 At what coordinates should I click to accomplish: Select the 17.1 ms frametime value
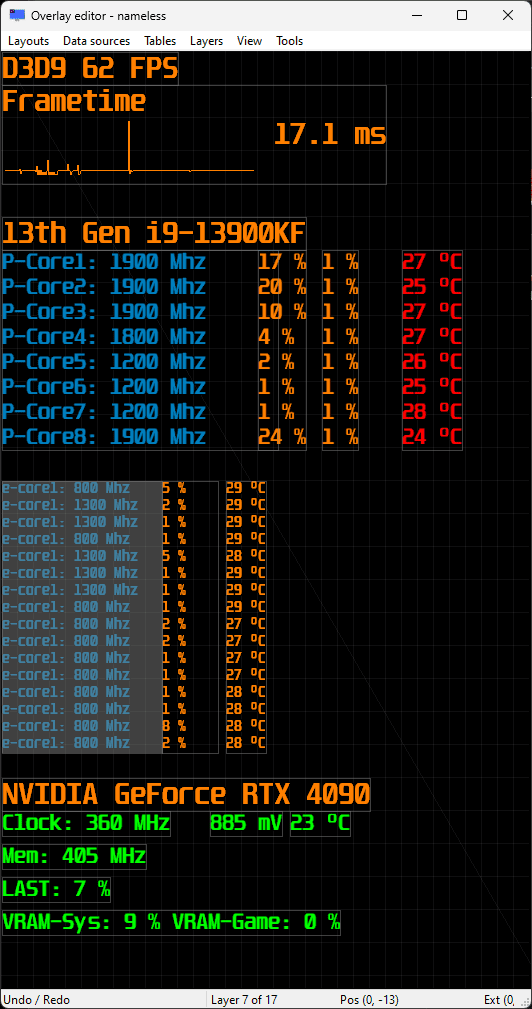click(x=330, y=135)
